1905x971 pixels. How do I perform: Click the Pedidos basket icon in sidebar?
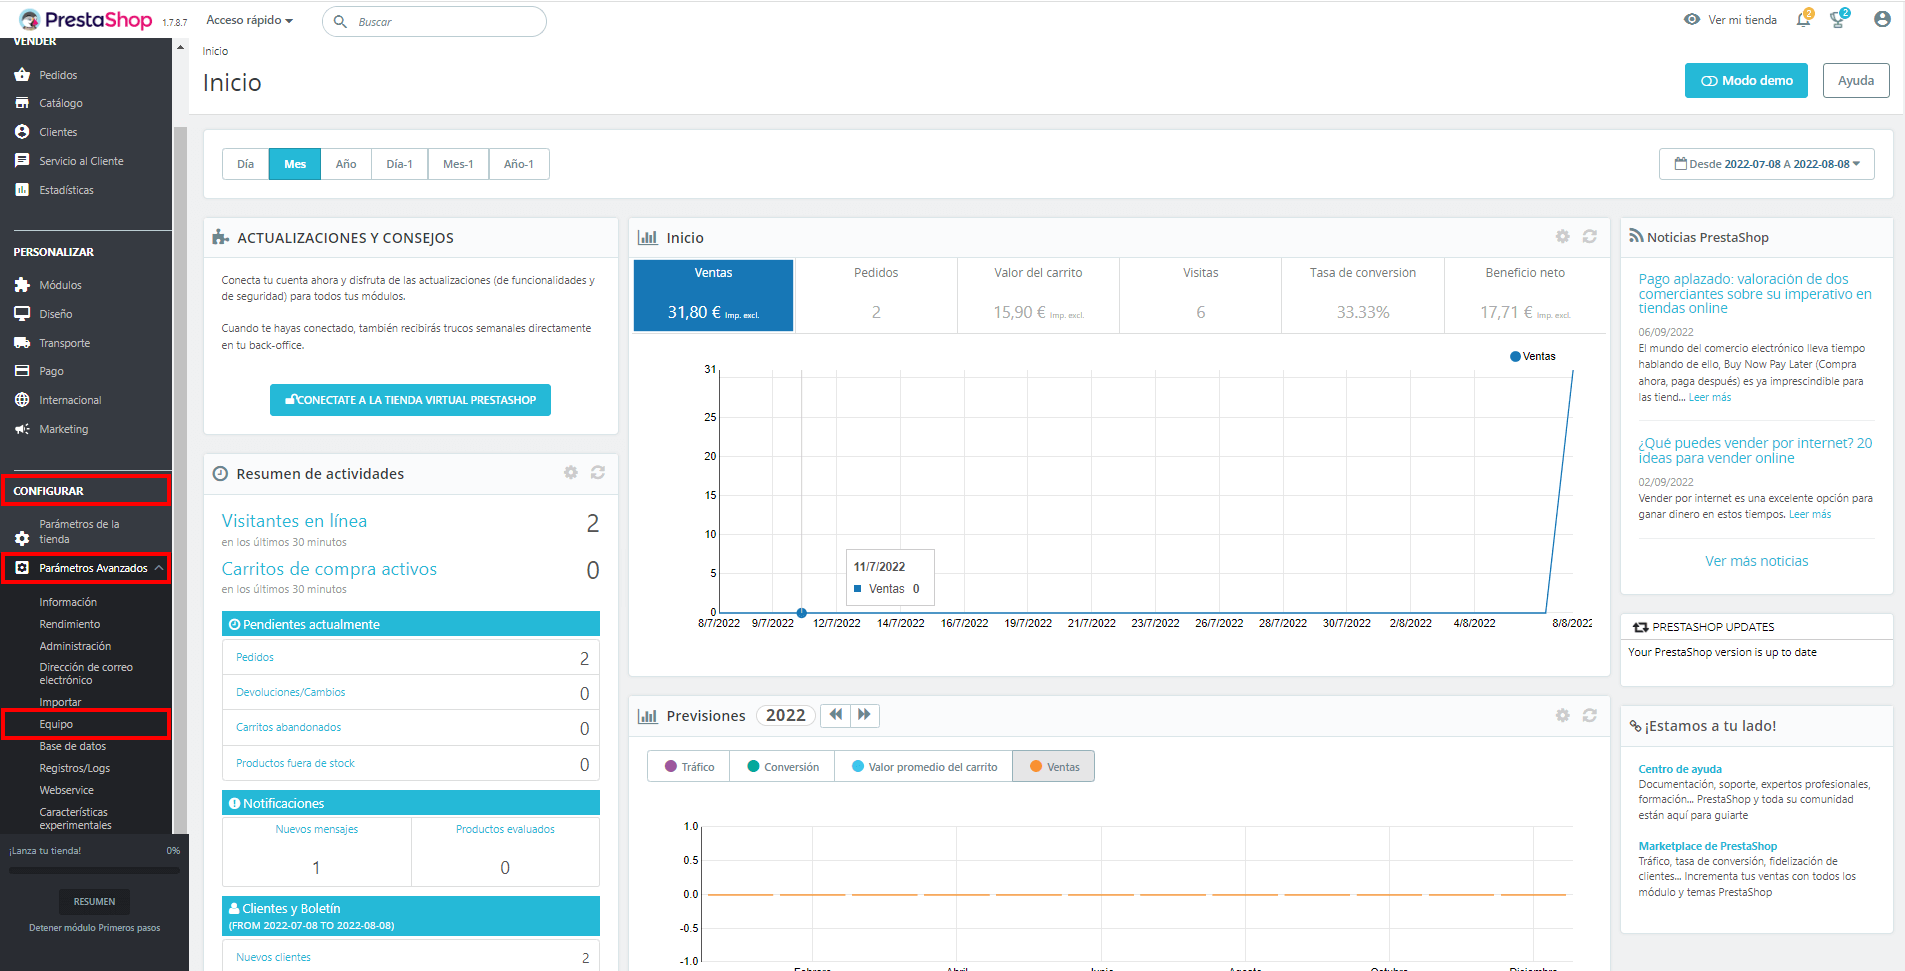click(x=22, y=75)
